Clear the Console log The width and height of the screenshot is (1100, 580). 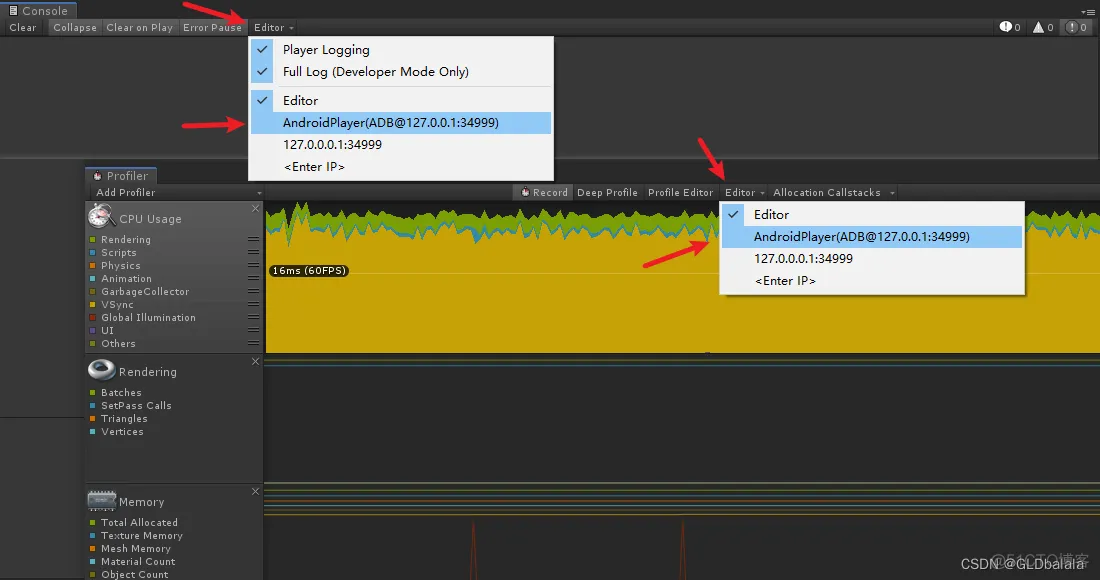22,27
